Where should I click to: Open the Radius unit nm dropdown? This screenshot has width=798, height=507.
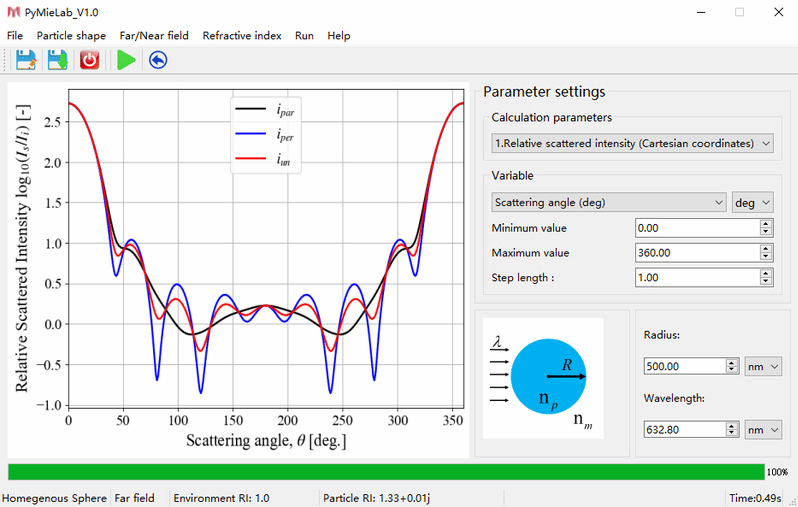[763, 367]
